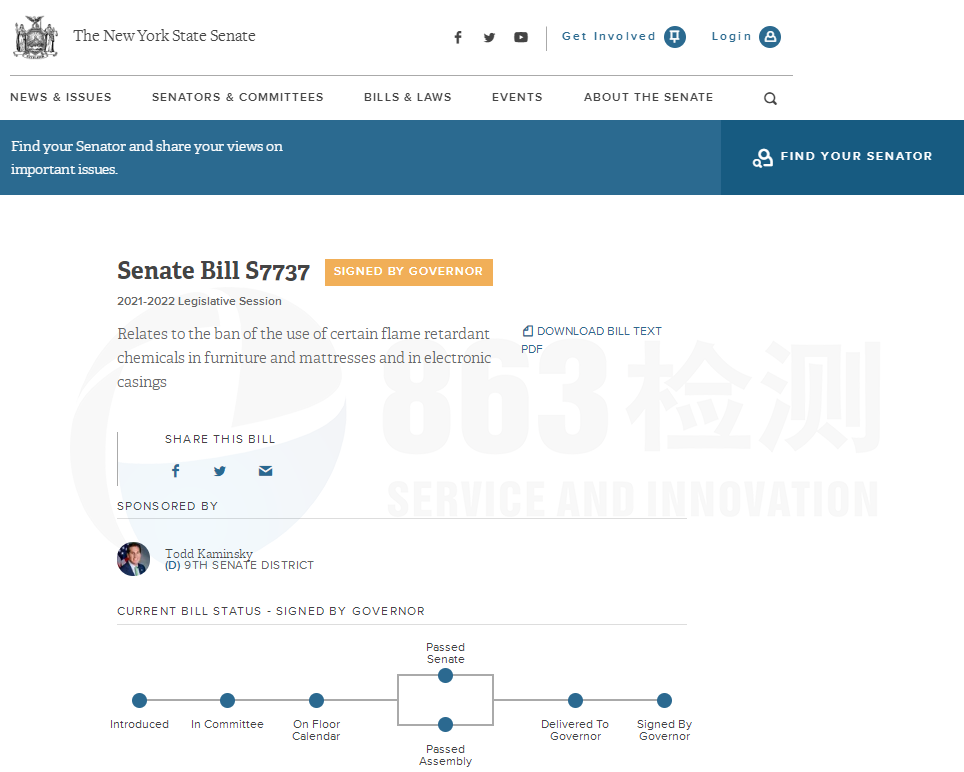964x772 pixels.
Task: Open the Senate's Twitter page in the header
Action: click(489, 37)
